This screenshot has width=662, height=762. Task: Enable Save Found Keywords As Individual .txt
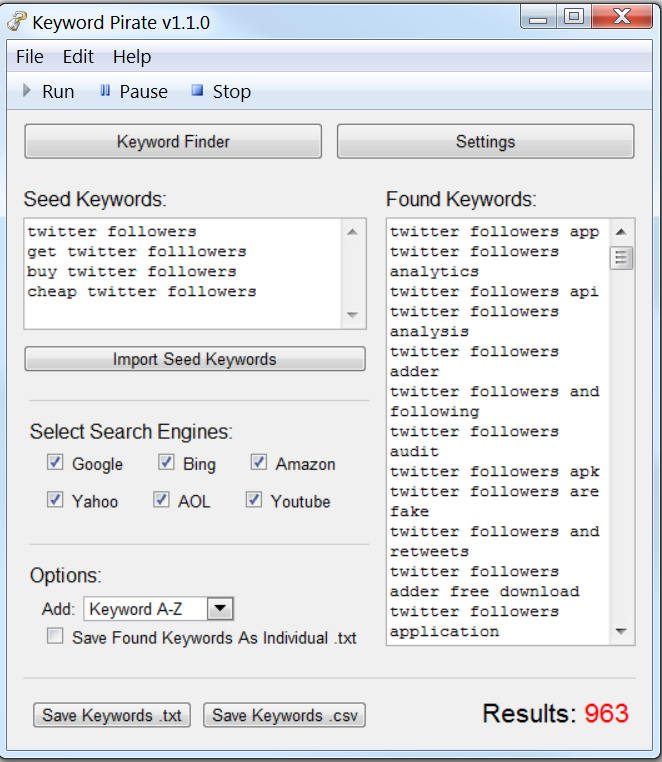click(x=55, y=636)
